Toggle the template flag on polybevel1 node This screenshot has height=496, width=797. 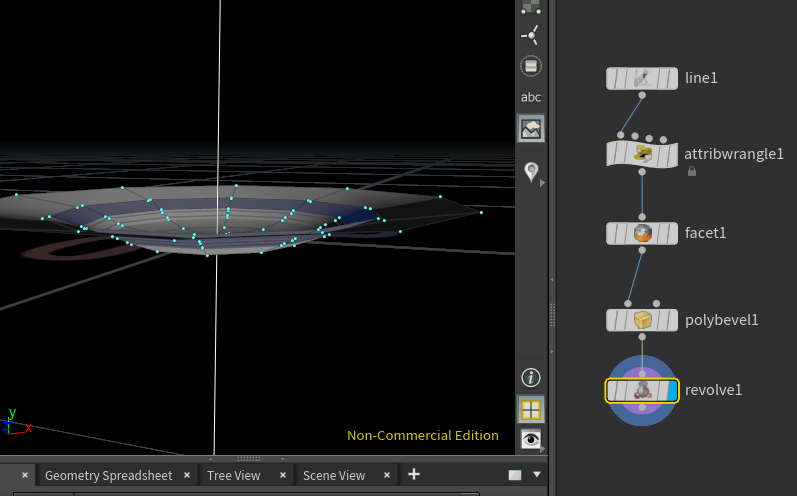(x=661, y=320)
